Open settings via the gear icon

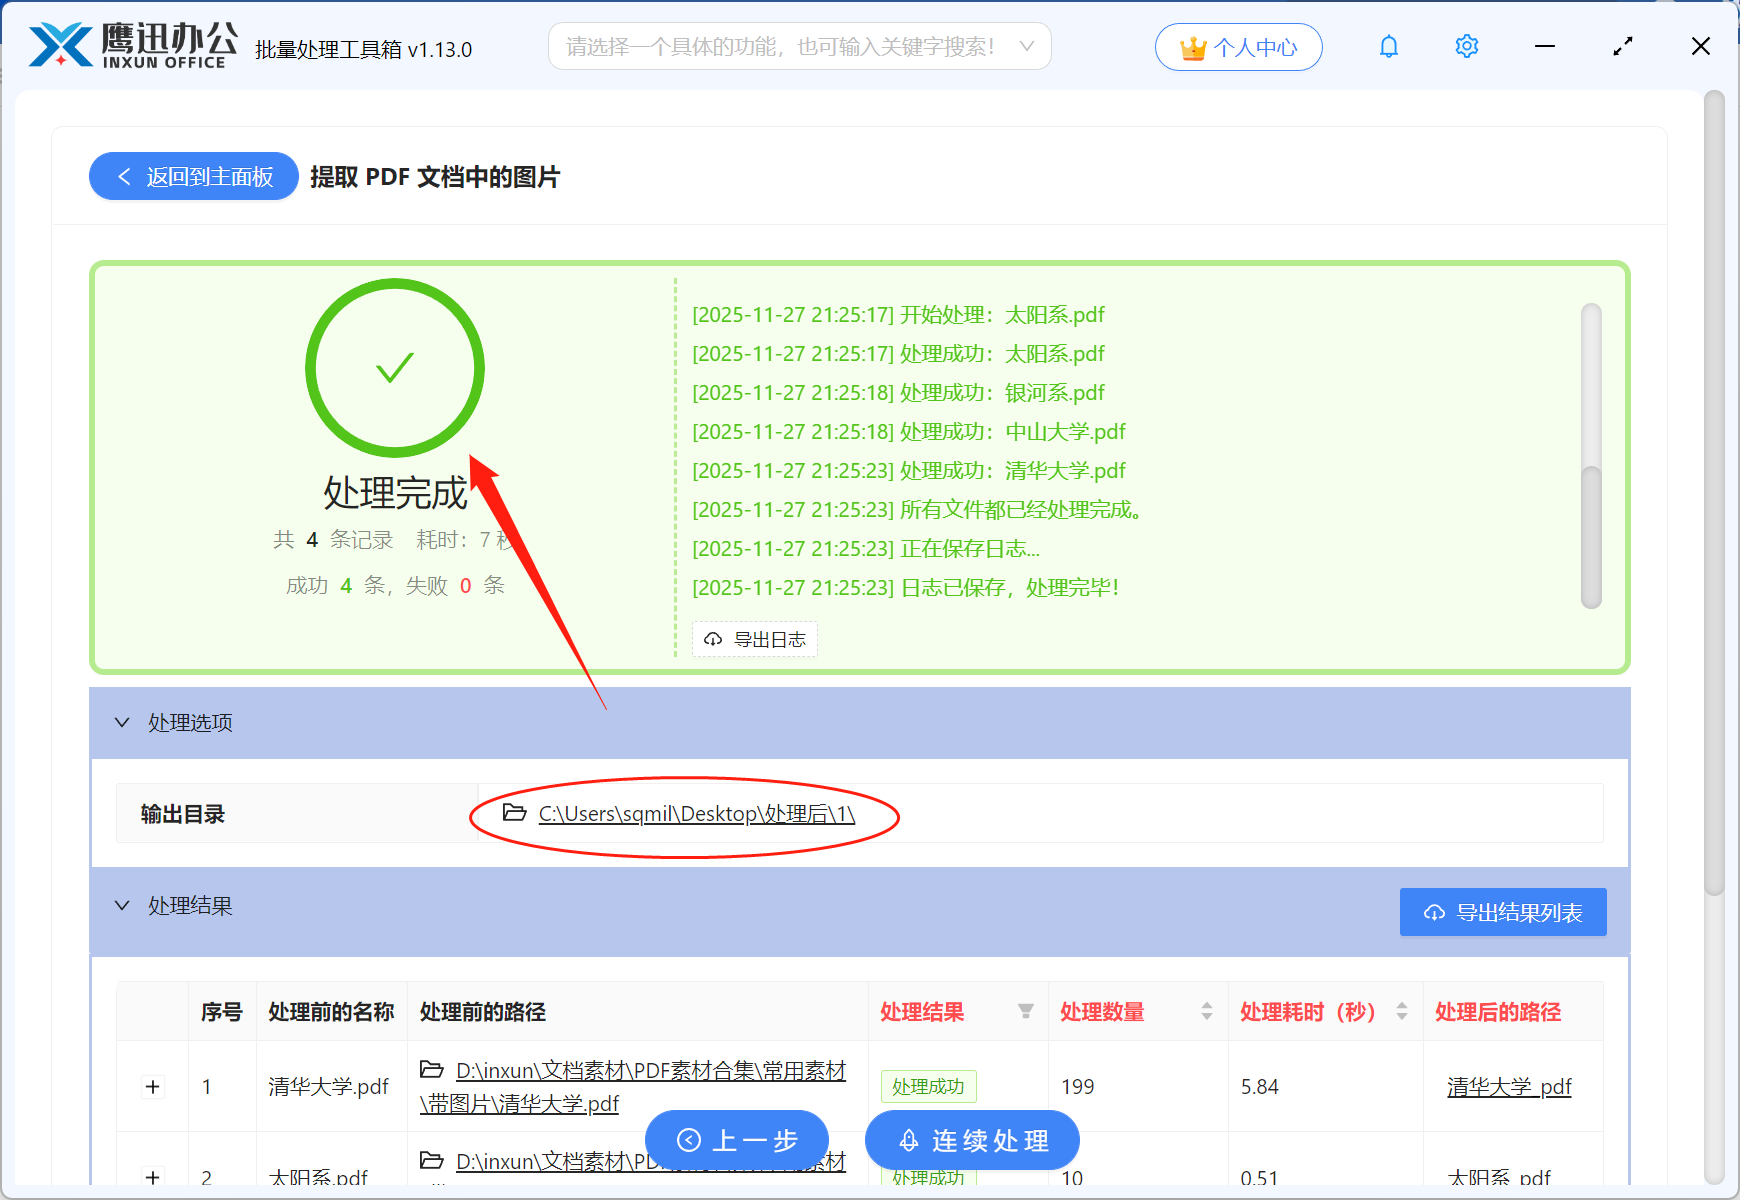1466,46
